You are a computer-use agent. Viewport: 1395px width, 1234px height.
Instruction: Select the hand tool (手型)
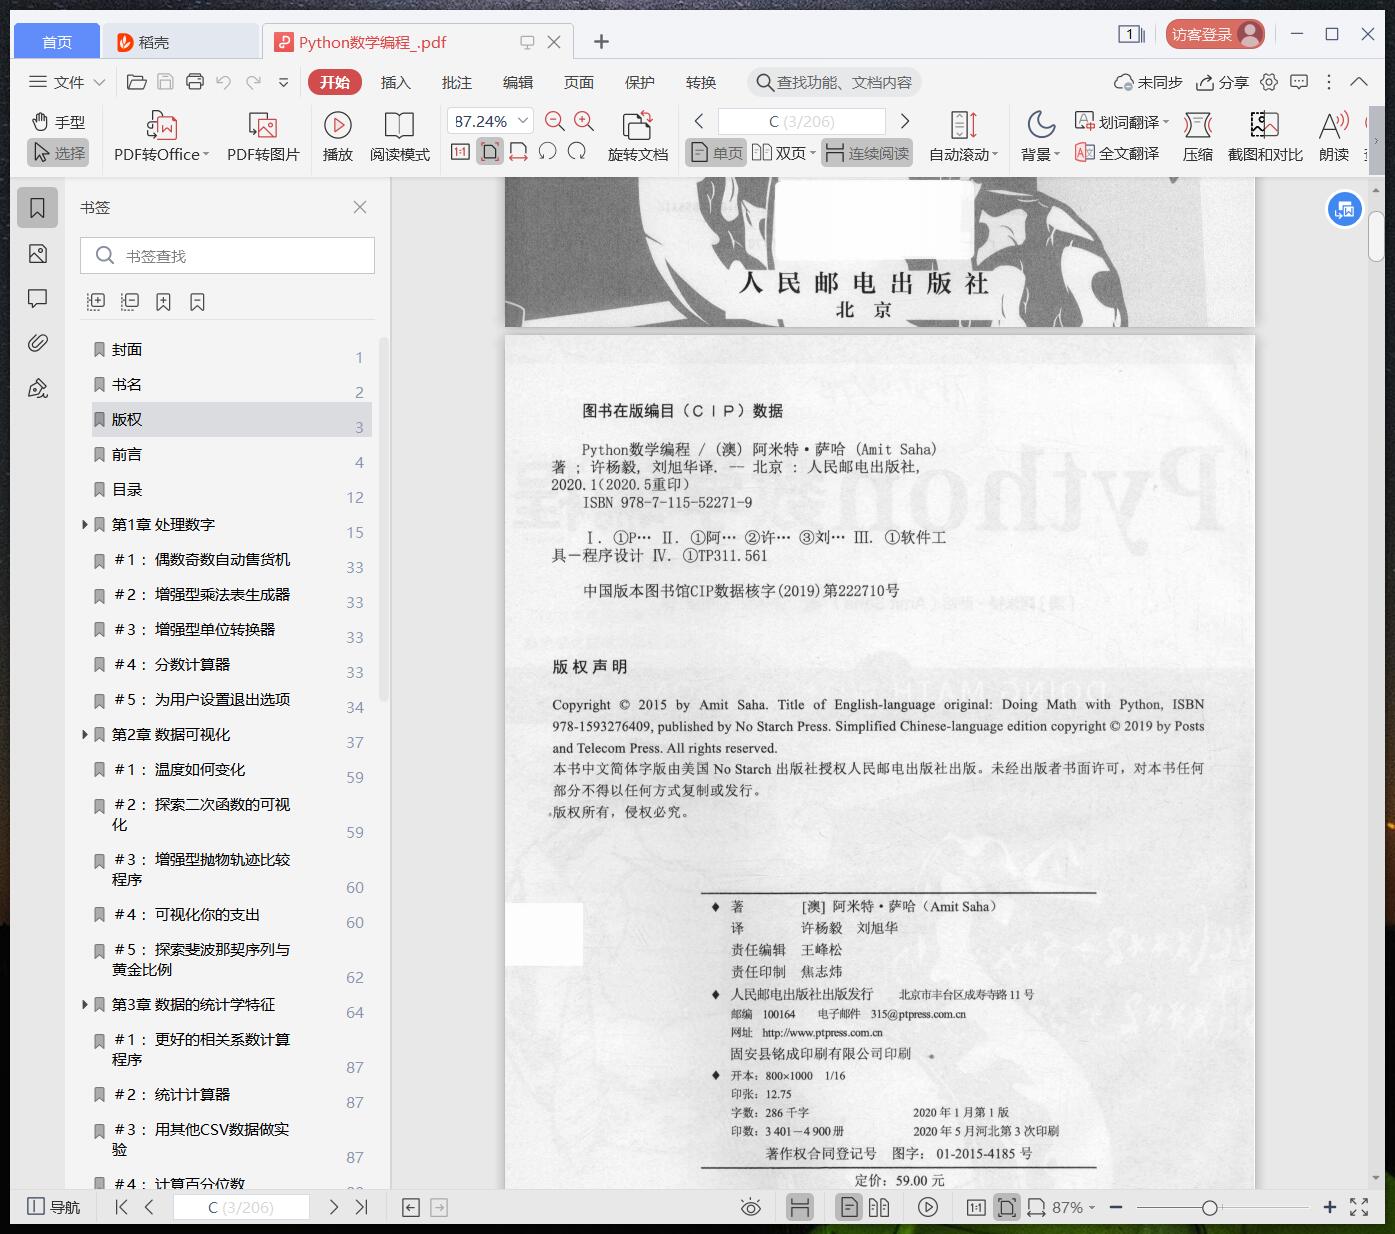coord(58,122)
